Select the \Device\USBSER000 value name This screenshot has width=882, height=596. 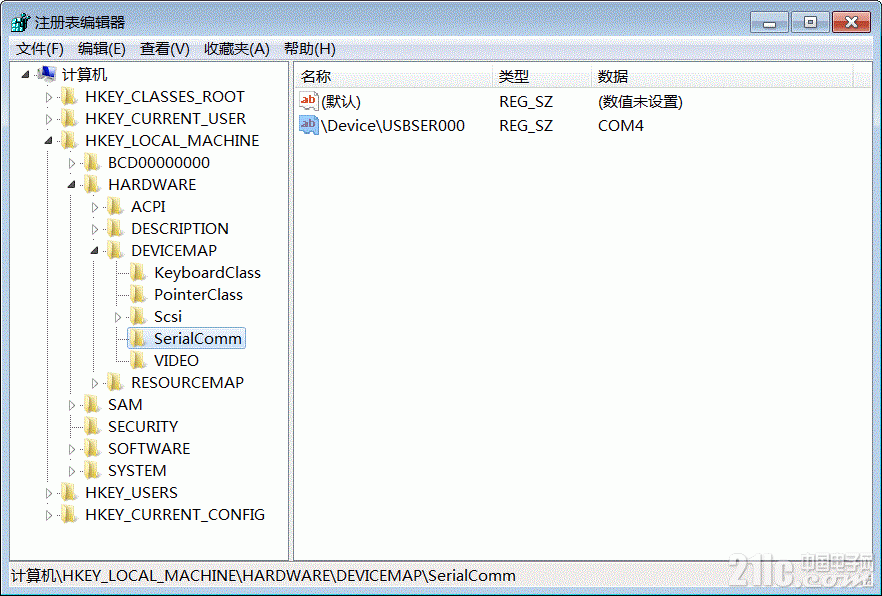[393, 125]
